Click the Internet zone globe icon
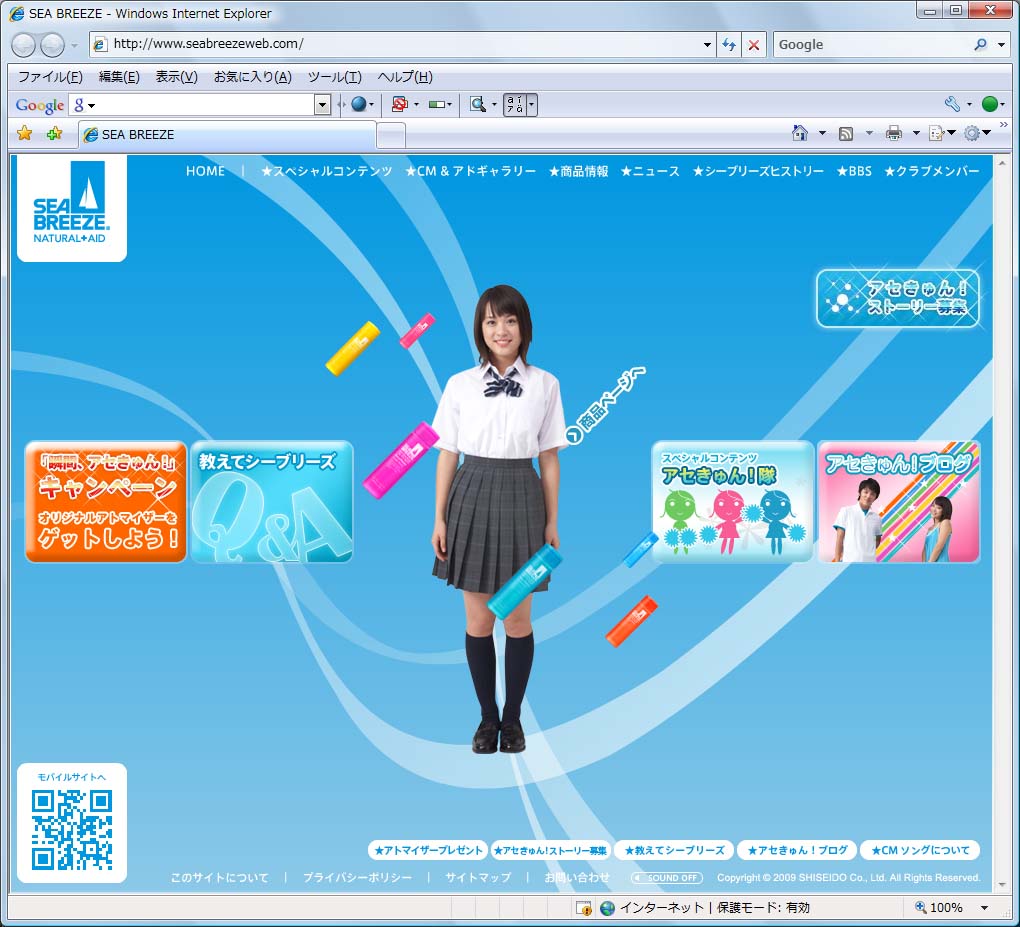 pyautogui.click(x=608, y=908)
